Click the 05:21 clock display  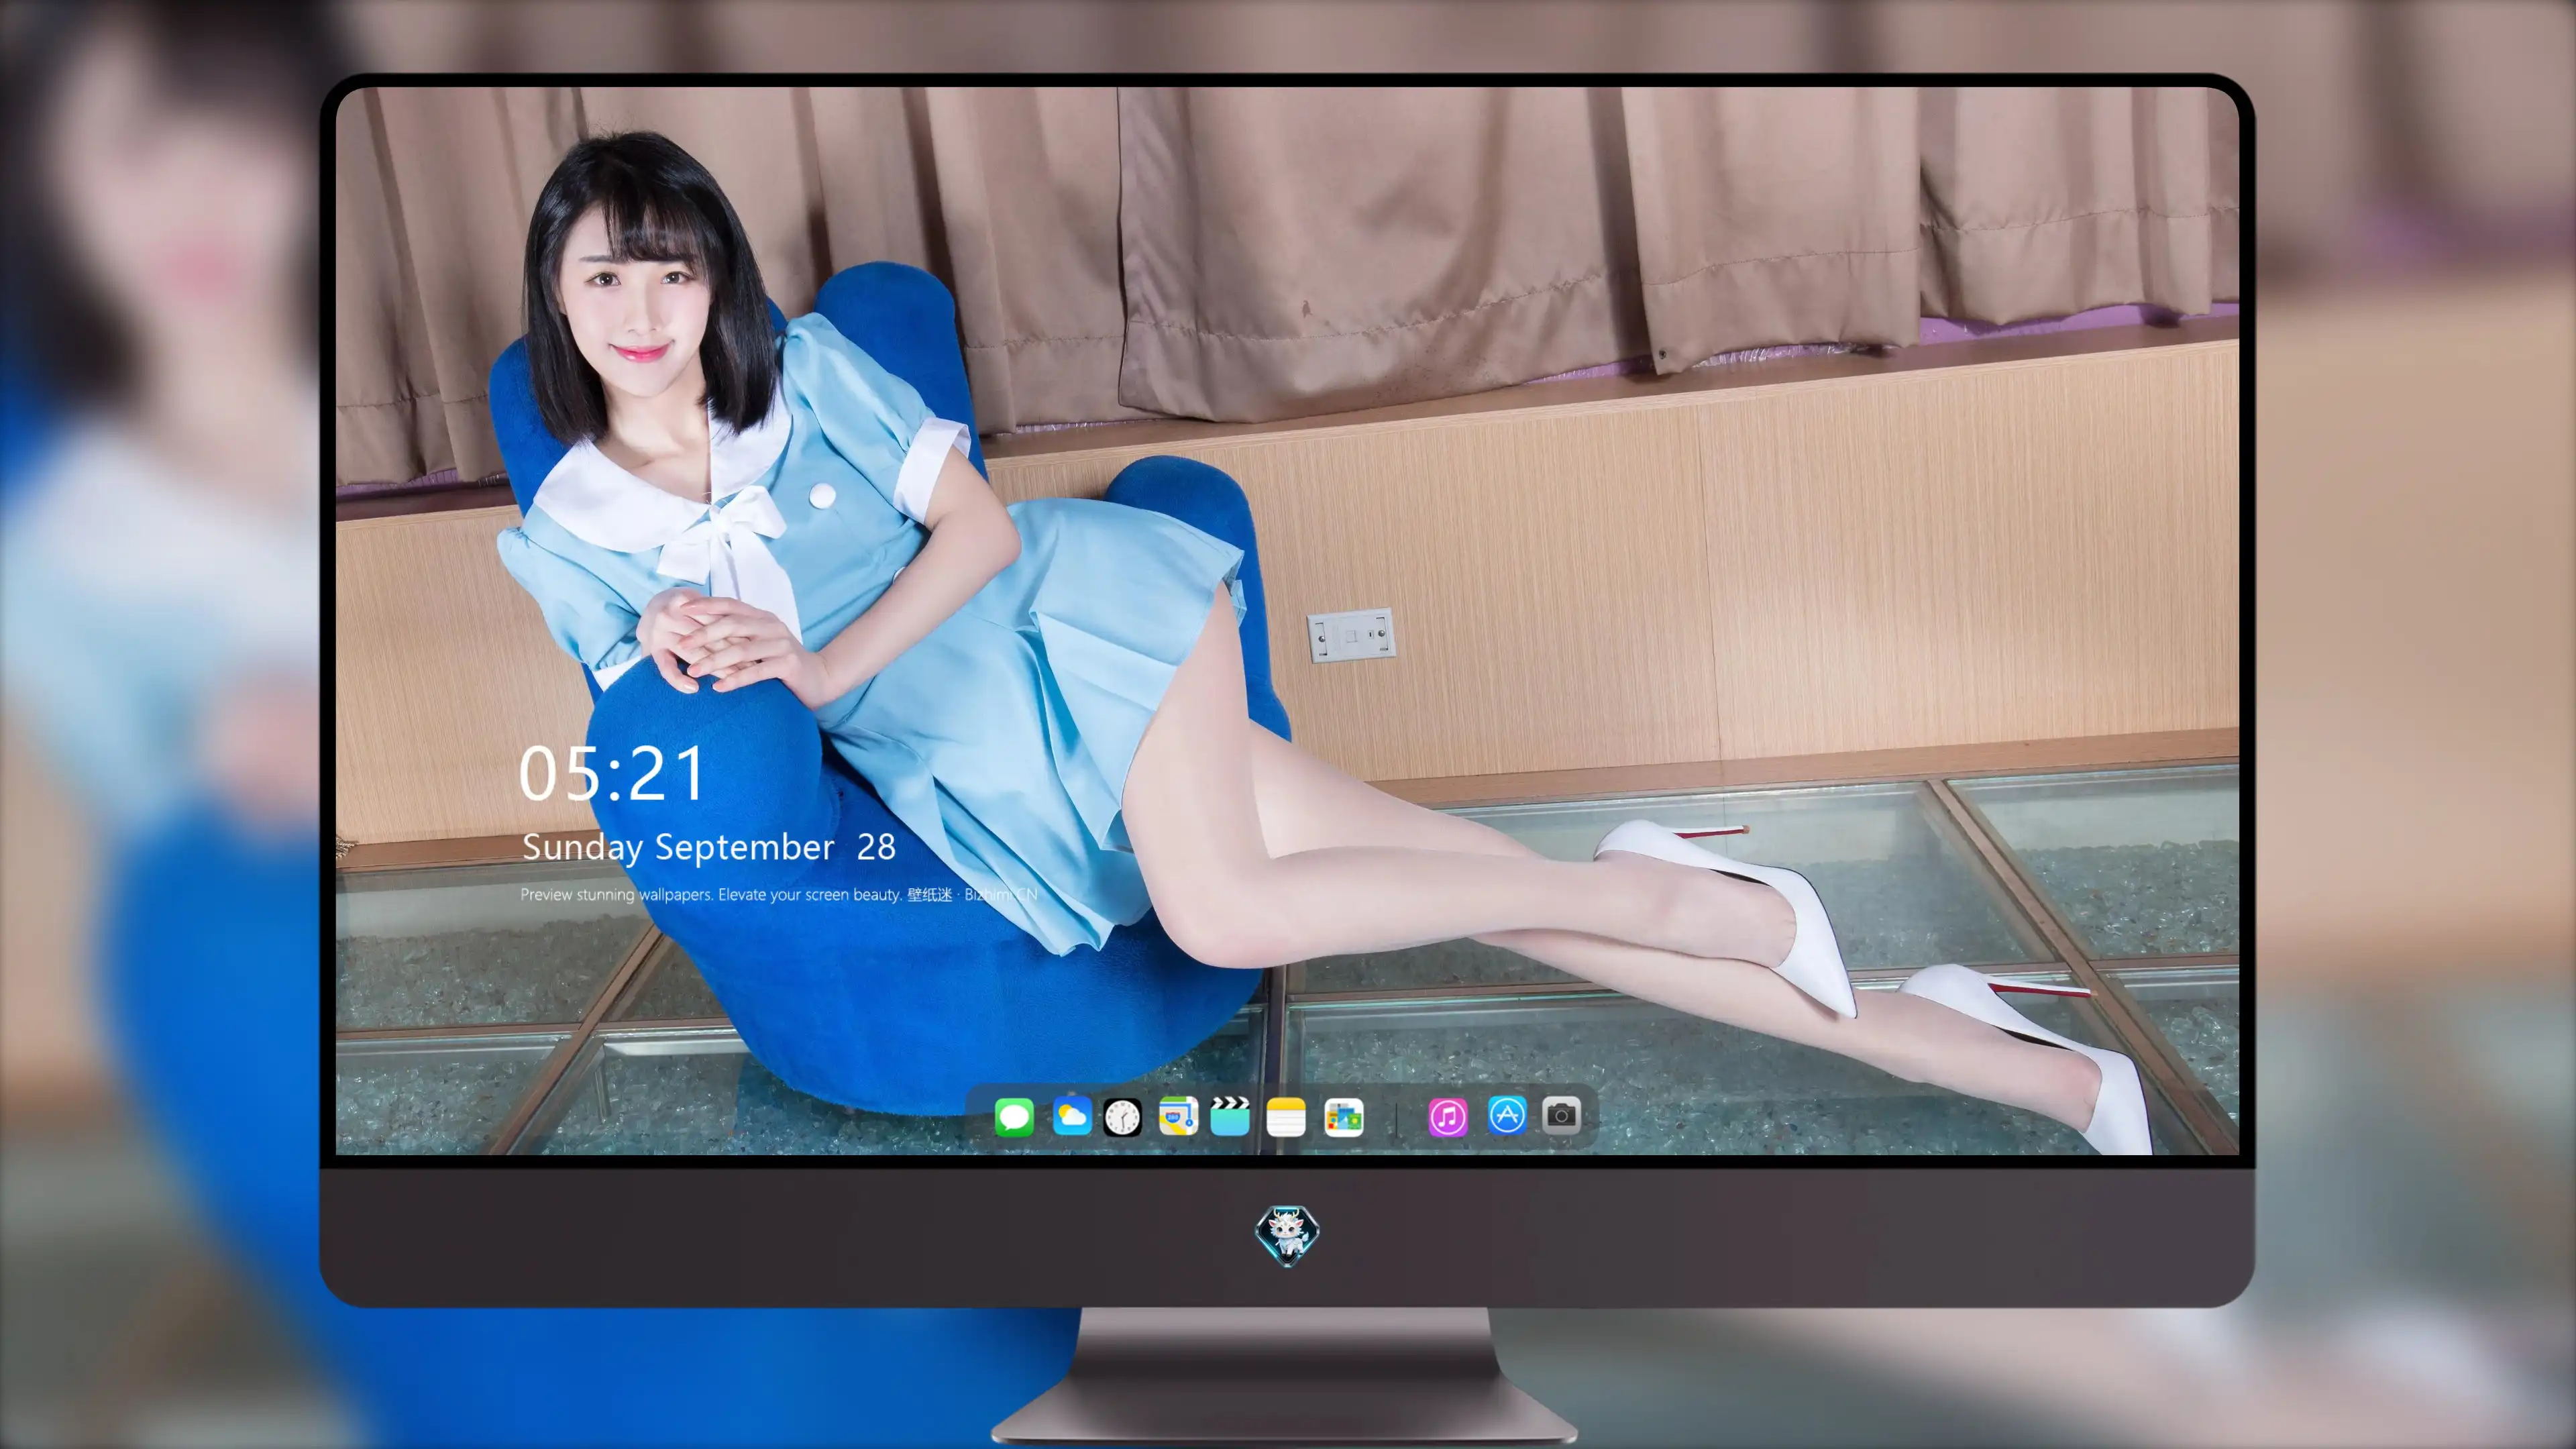(x=612, y=773)
